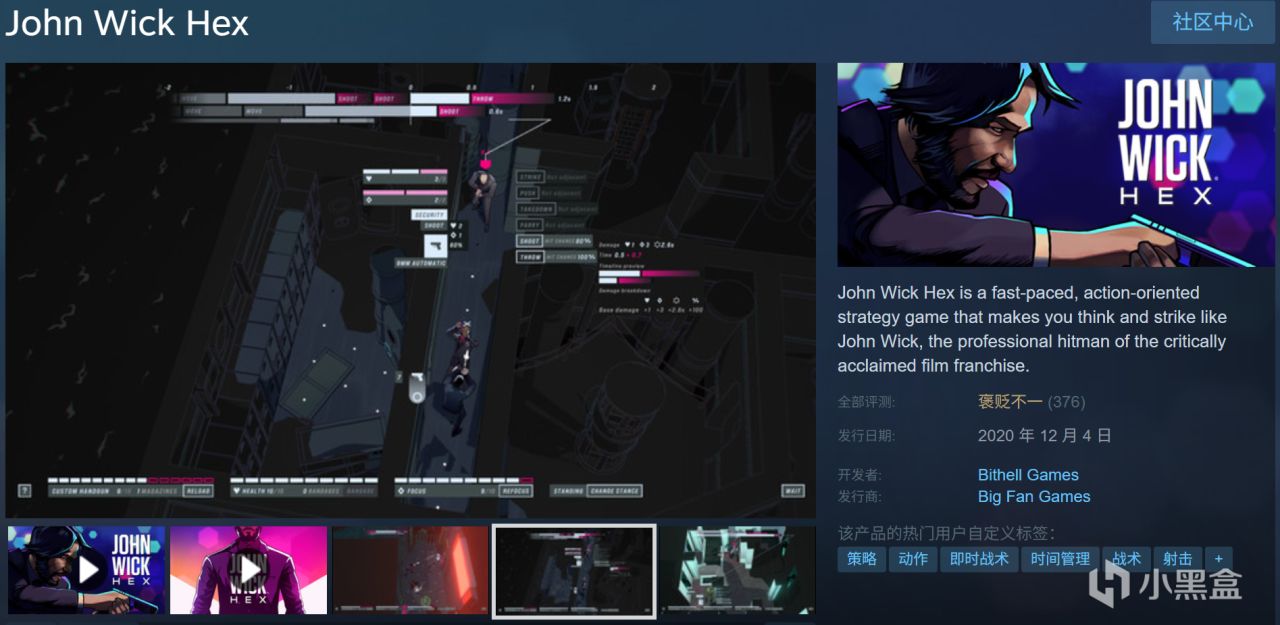Click the review count (376)
The image size is (1280, 625).
[1066, 402]
